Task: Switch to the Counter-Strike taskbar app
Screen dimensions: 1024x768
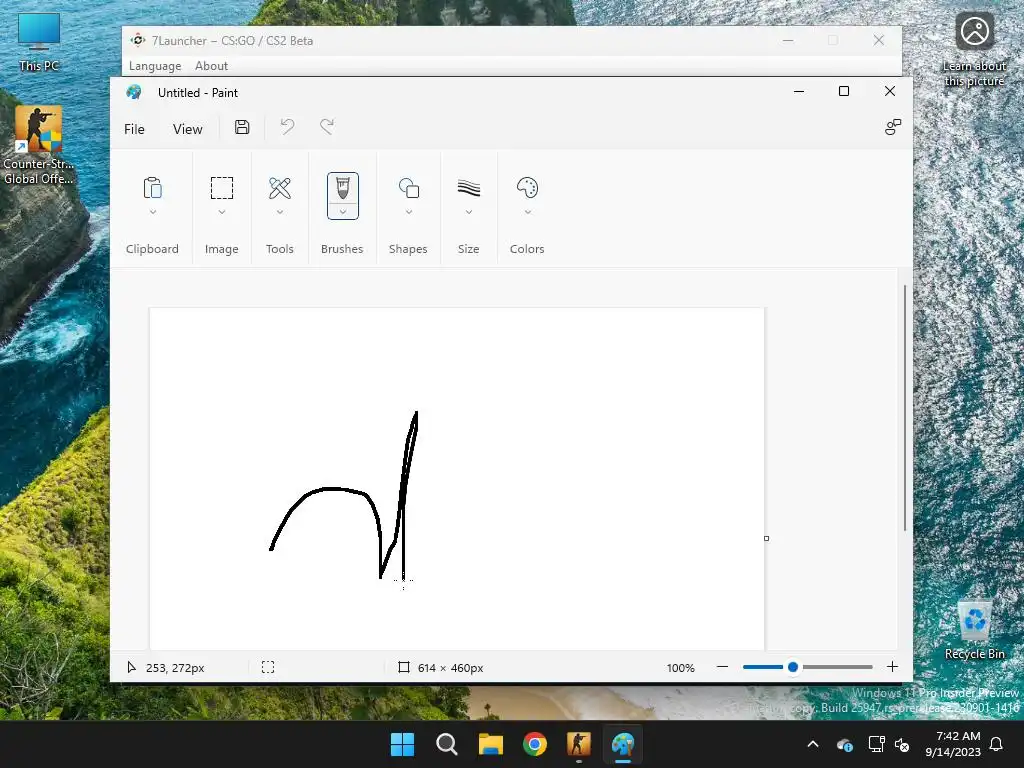Action: point(579,744)
